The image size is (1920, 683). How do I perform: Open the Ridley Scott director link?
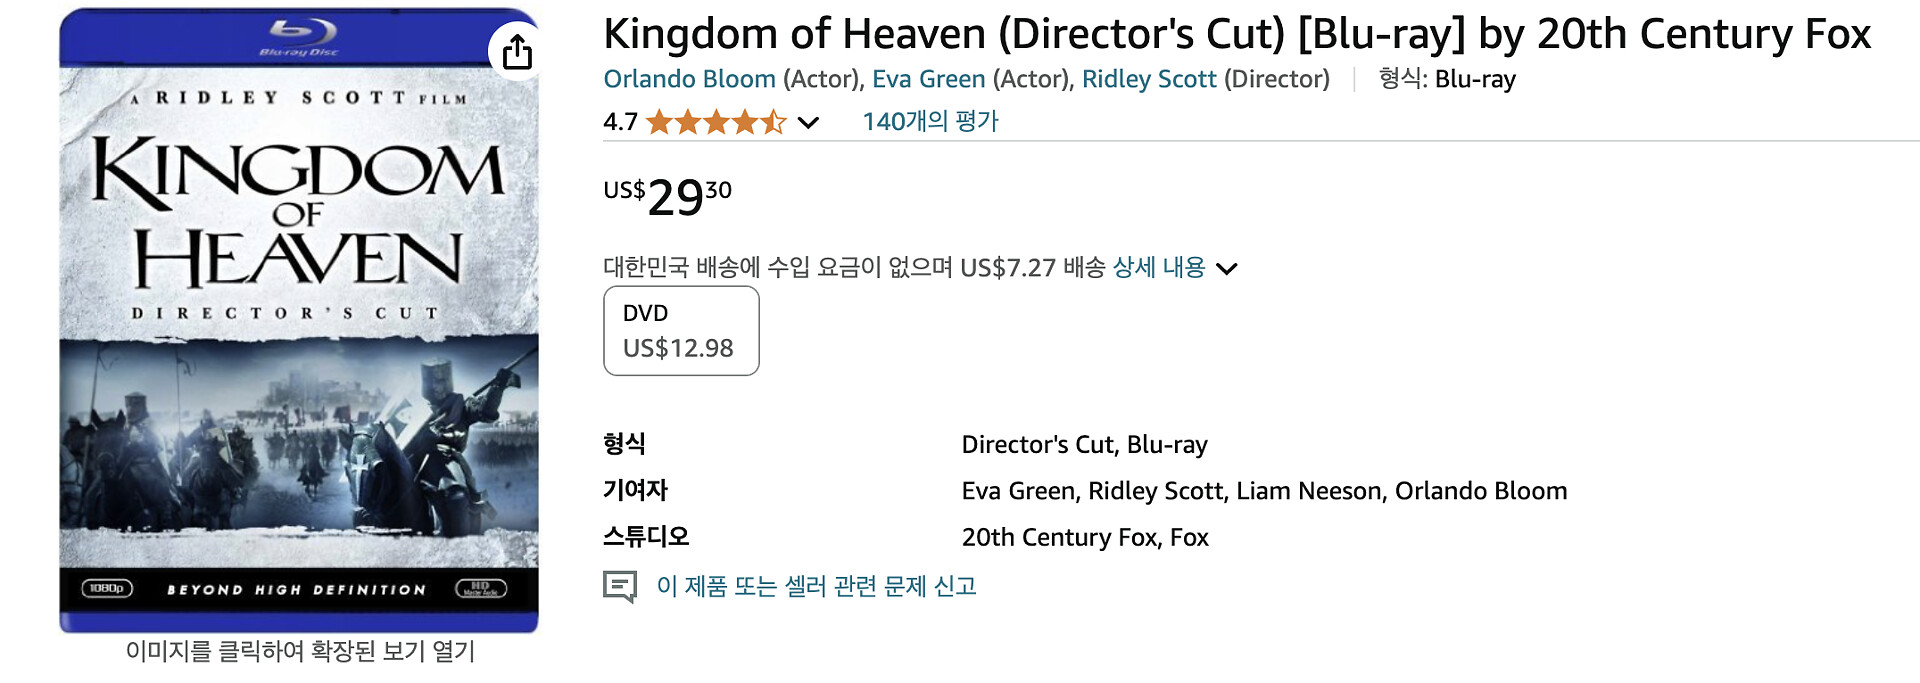[1149, 79]
